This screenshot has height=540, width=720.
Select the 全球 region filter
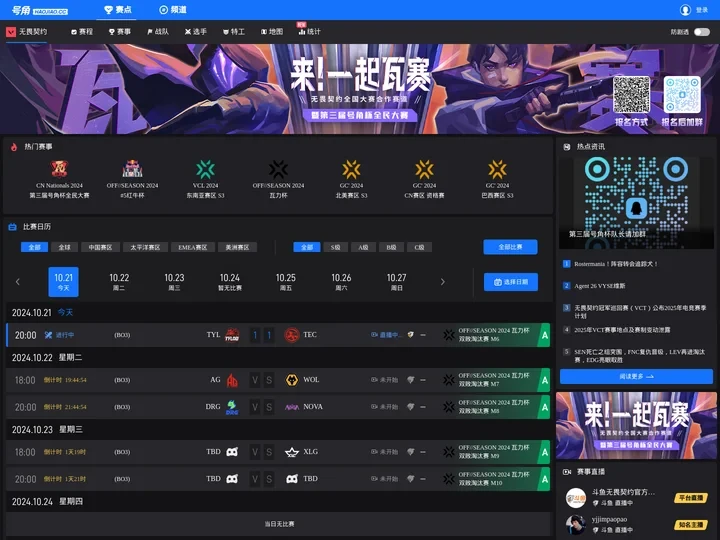tap(64, 247)
